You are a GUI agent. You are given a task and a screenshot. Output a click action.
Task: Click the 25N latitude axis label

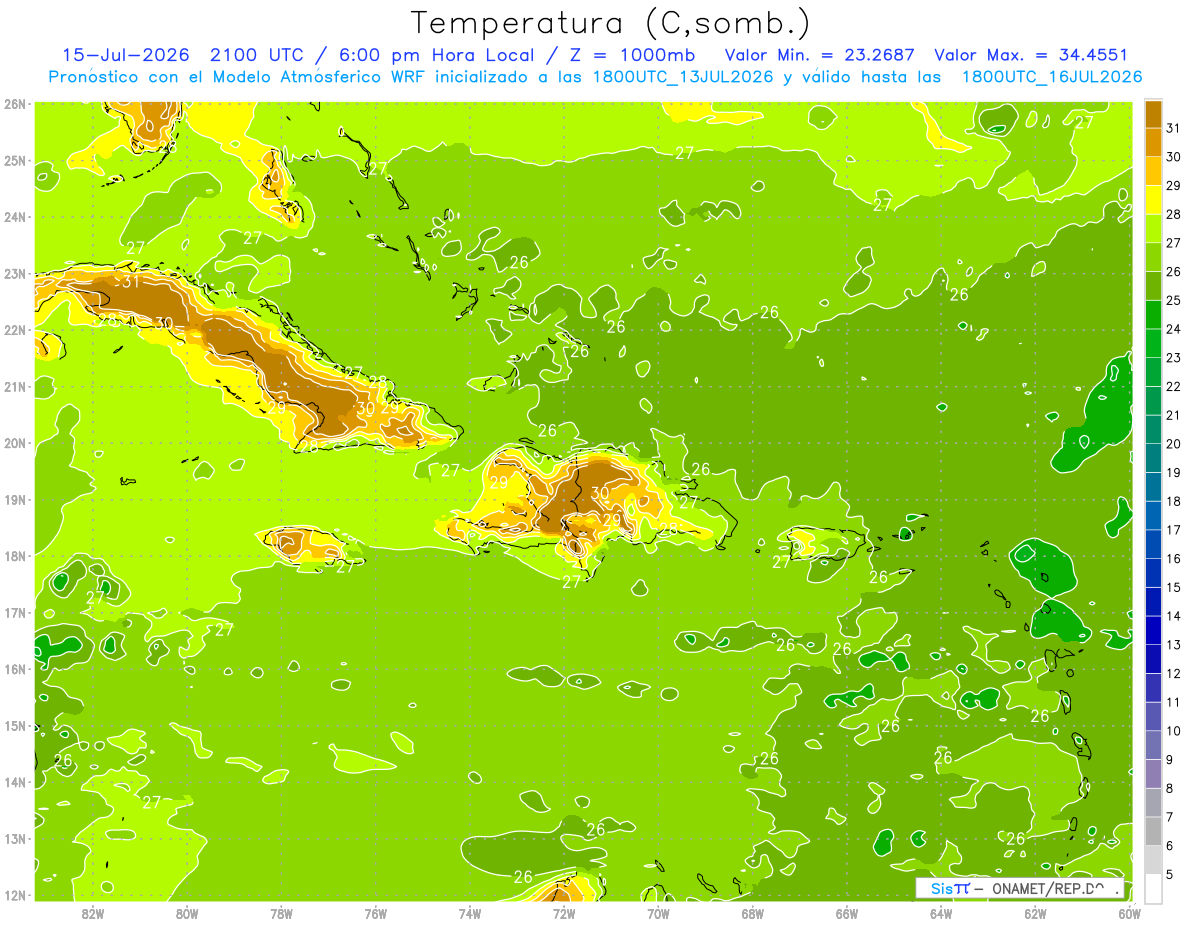tap(15, 160)
